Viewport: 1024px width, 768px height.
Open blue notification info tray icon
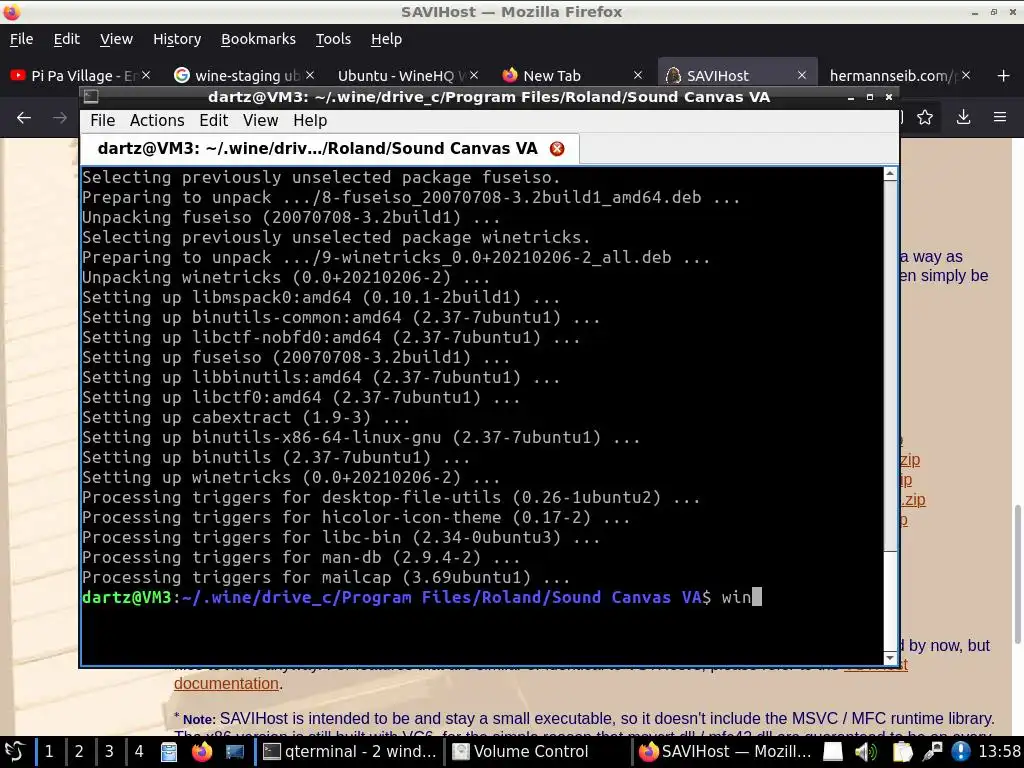pyautogui.click(x=961, y=752)
